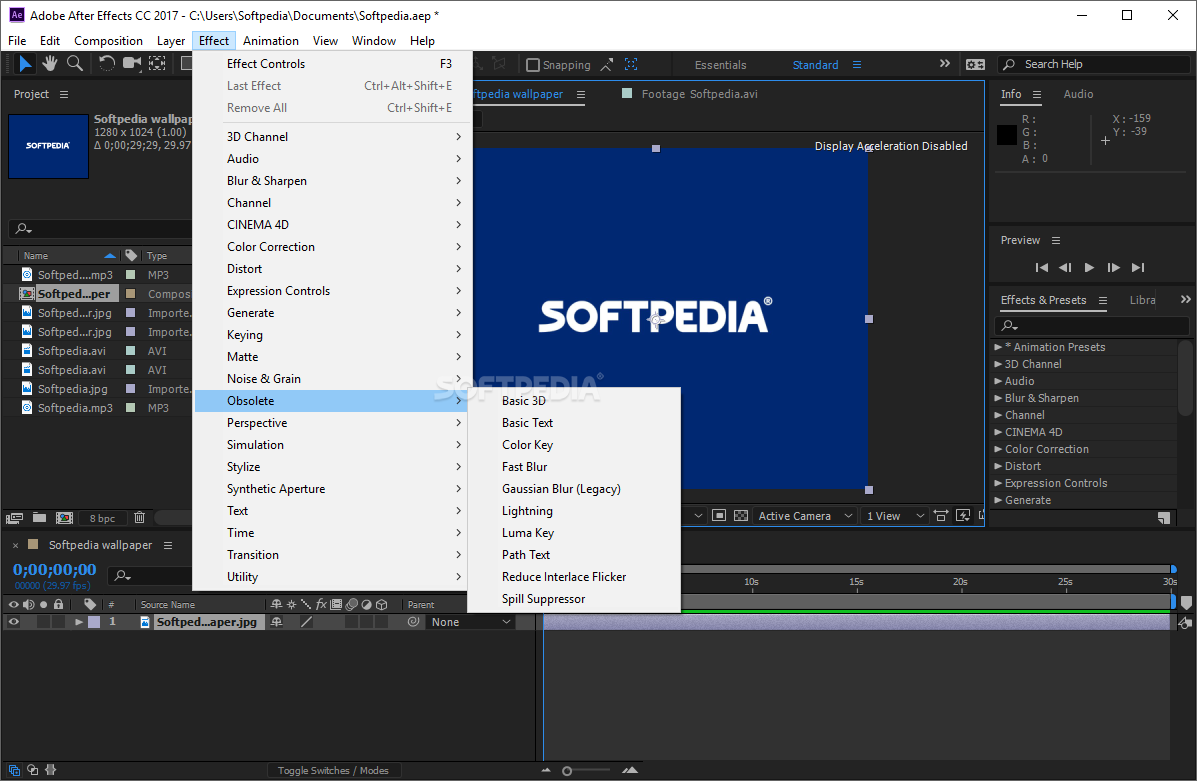This screenshot has width=1197, height=781.
Task: Click the interpret footage icon in Project panel
Action: (x=15, y=518)
